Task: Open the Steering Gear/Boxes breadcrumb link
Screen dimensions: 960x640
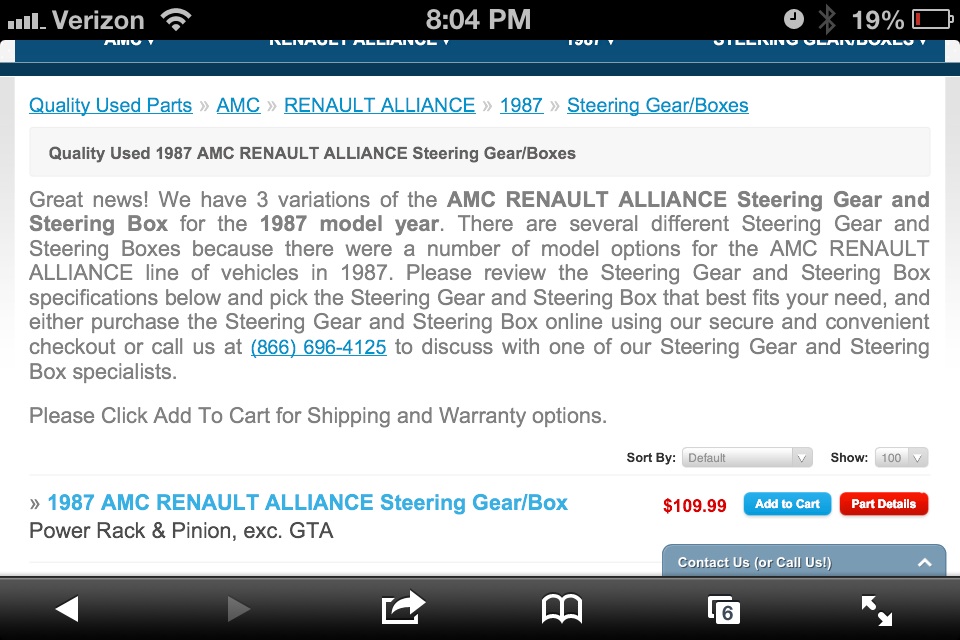Action: (x=658, y=105)
